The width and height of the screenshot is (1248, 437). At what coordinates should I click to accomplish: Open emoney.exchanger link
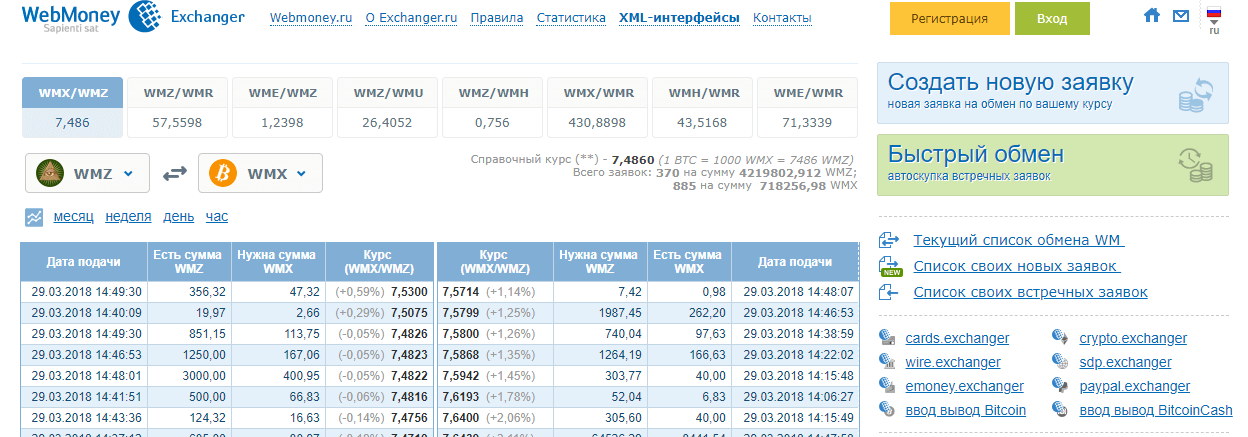pyautogui.click(x=964, y=386)
